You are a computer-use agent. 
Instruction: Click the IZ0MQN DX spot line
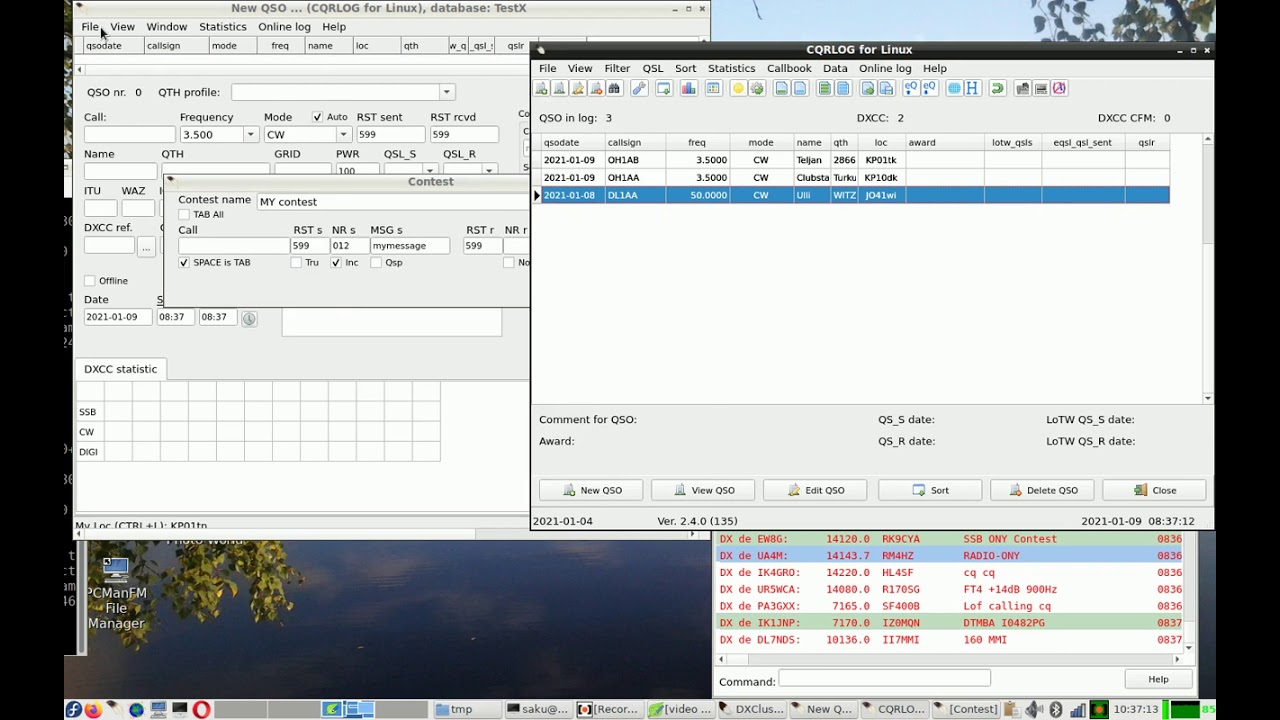pos(950,623)
